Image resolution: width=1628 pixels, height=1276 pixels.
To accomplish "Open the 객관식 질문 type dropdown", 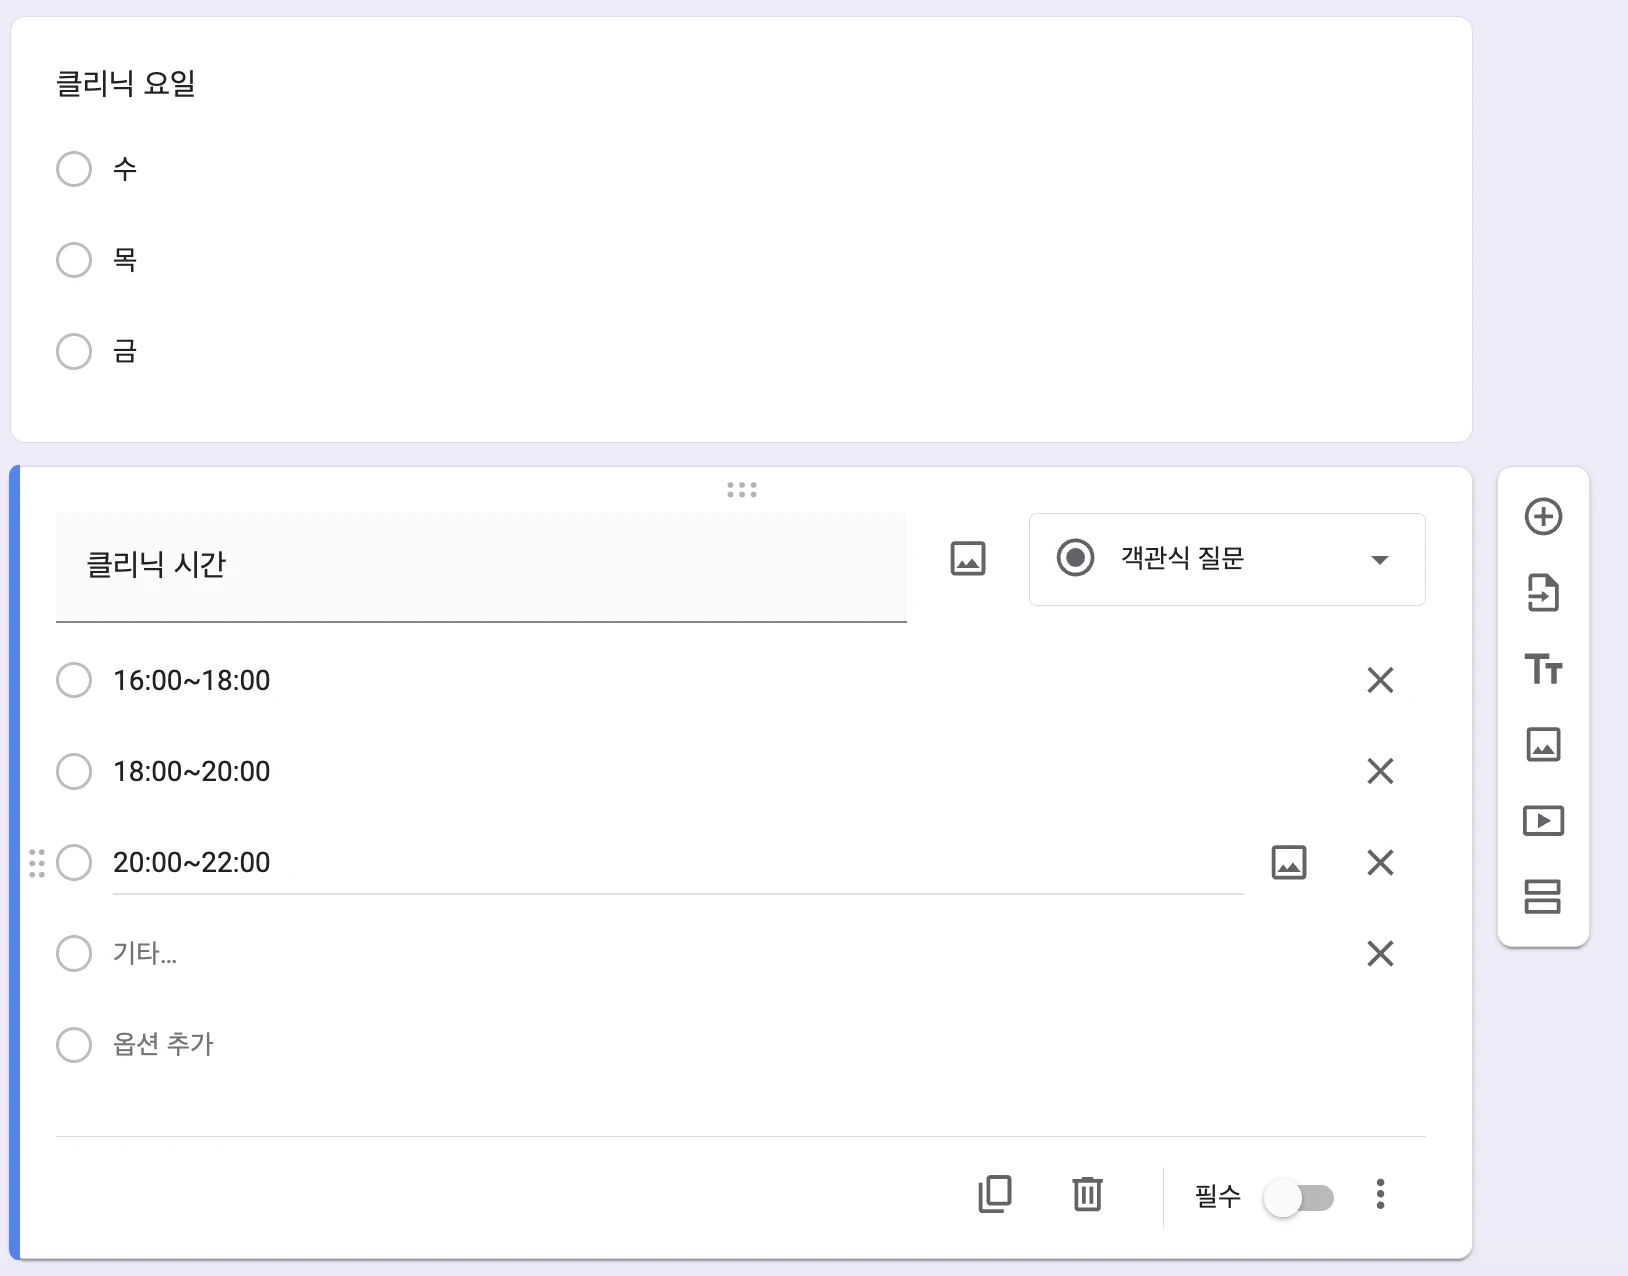I will tap(1226, 559).
